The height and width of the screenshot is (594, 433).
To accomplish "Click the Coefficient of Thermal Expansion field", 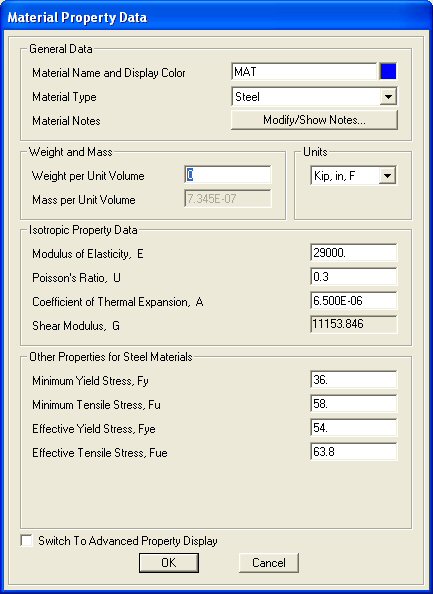I will coord(353,301).
